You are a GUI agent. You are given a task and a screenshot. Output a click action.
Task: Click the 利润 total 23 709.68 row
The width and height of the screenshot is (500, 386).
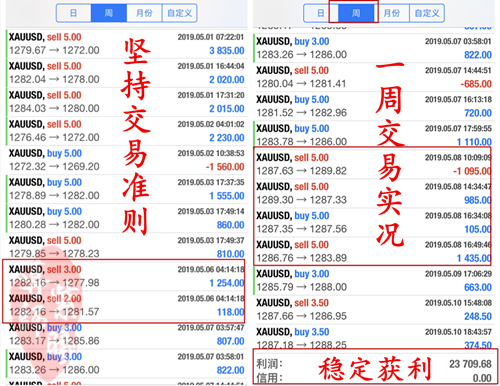374,364
